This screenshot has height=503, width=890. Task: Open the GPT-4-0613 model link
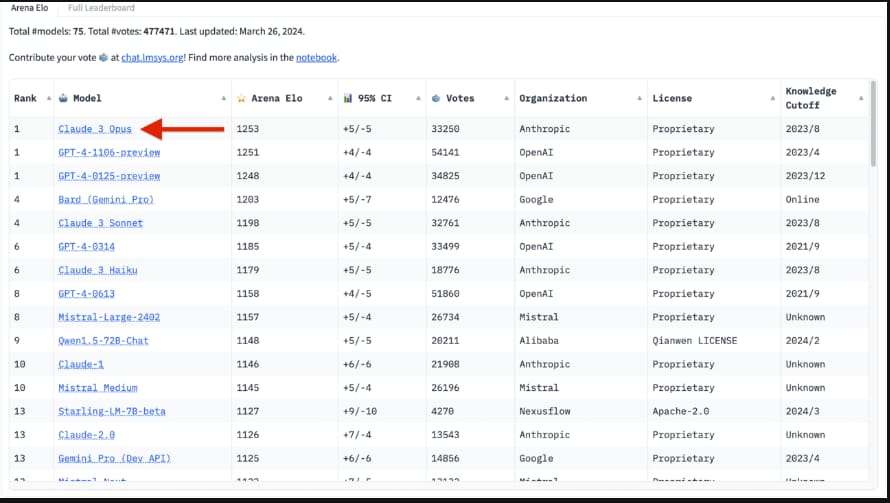[86, 294]
